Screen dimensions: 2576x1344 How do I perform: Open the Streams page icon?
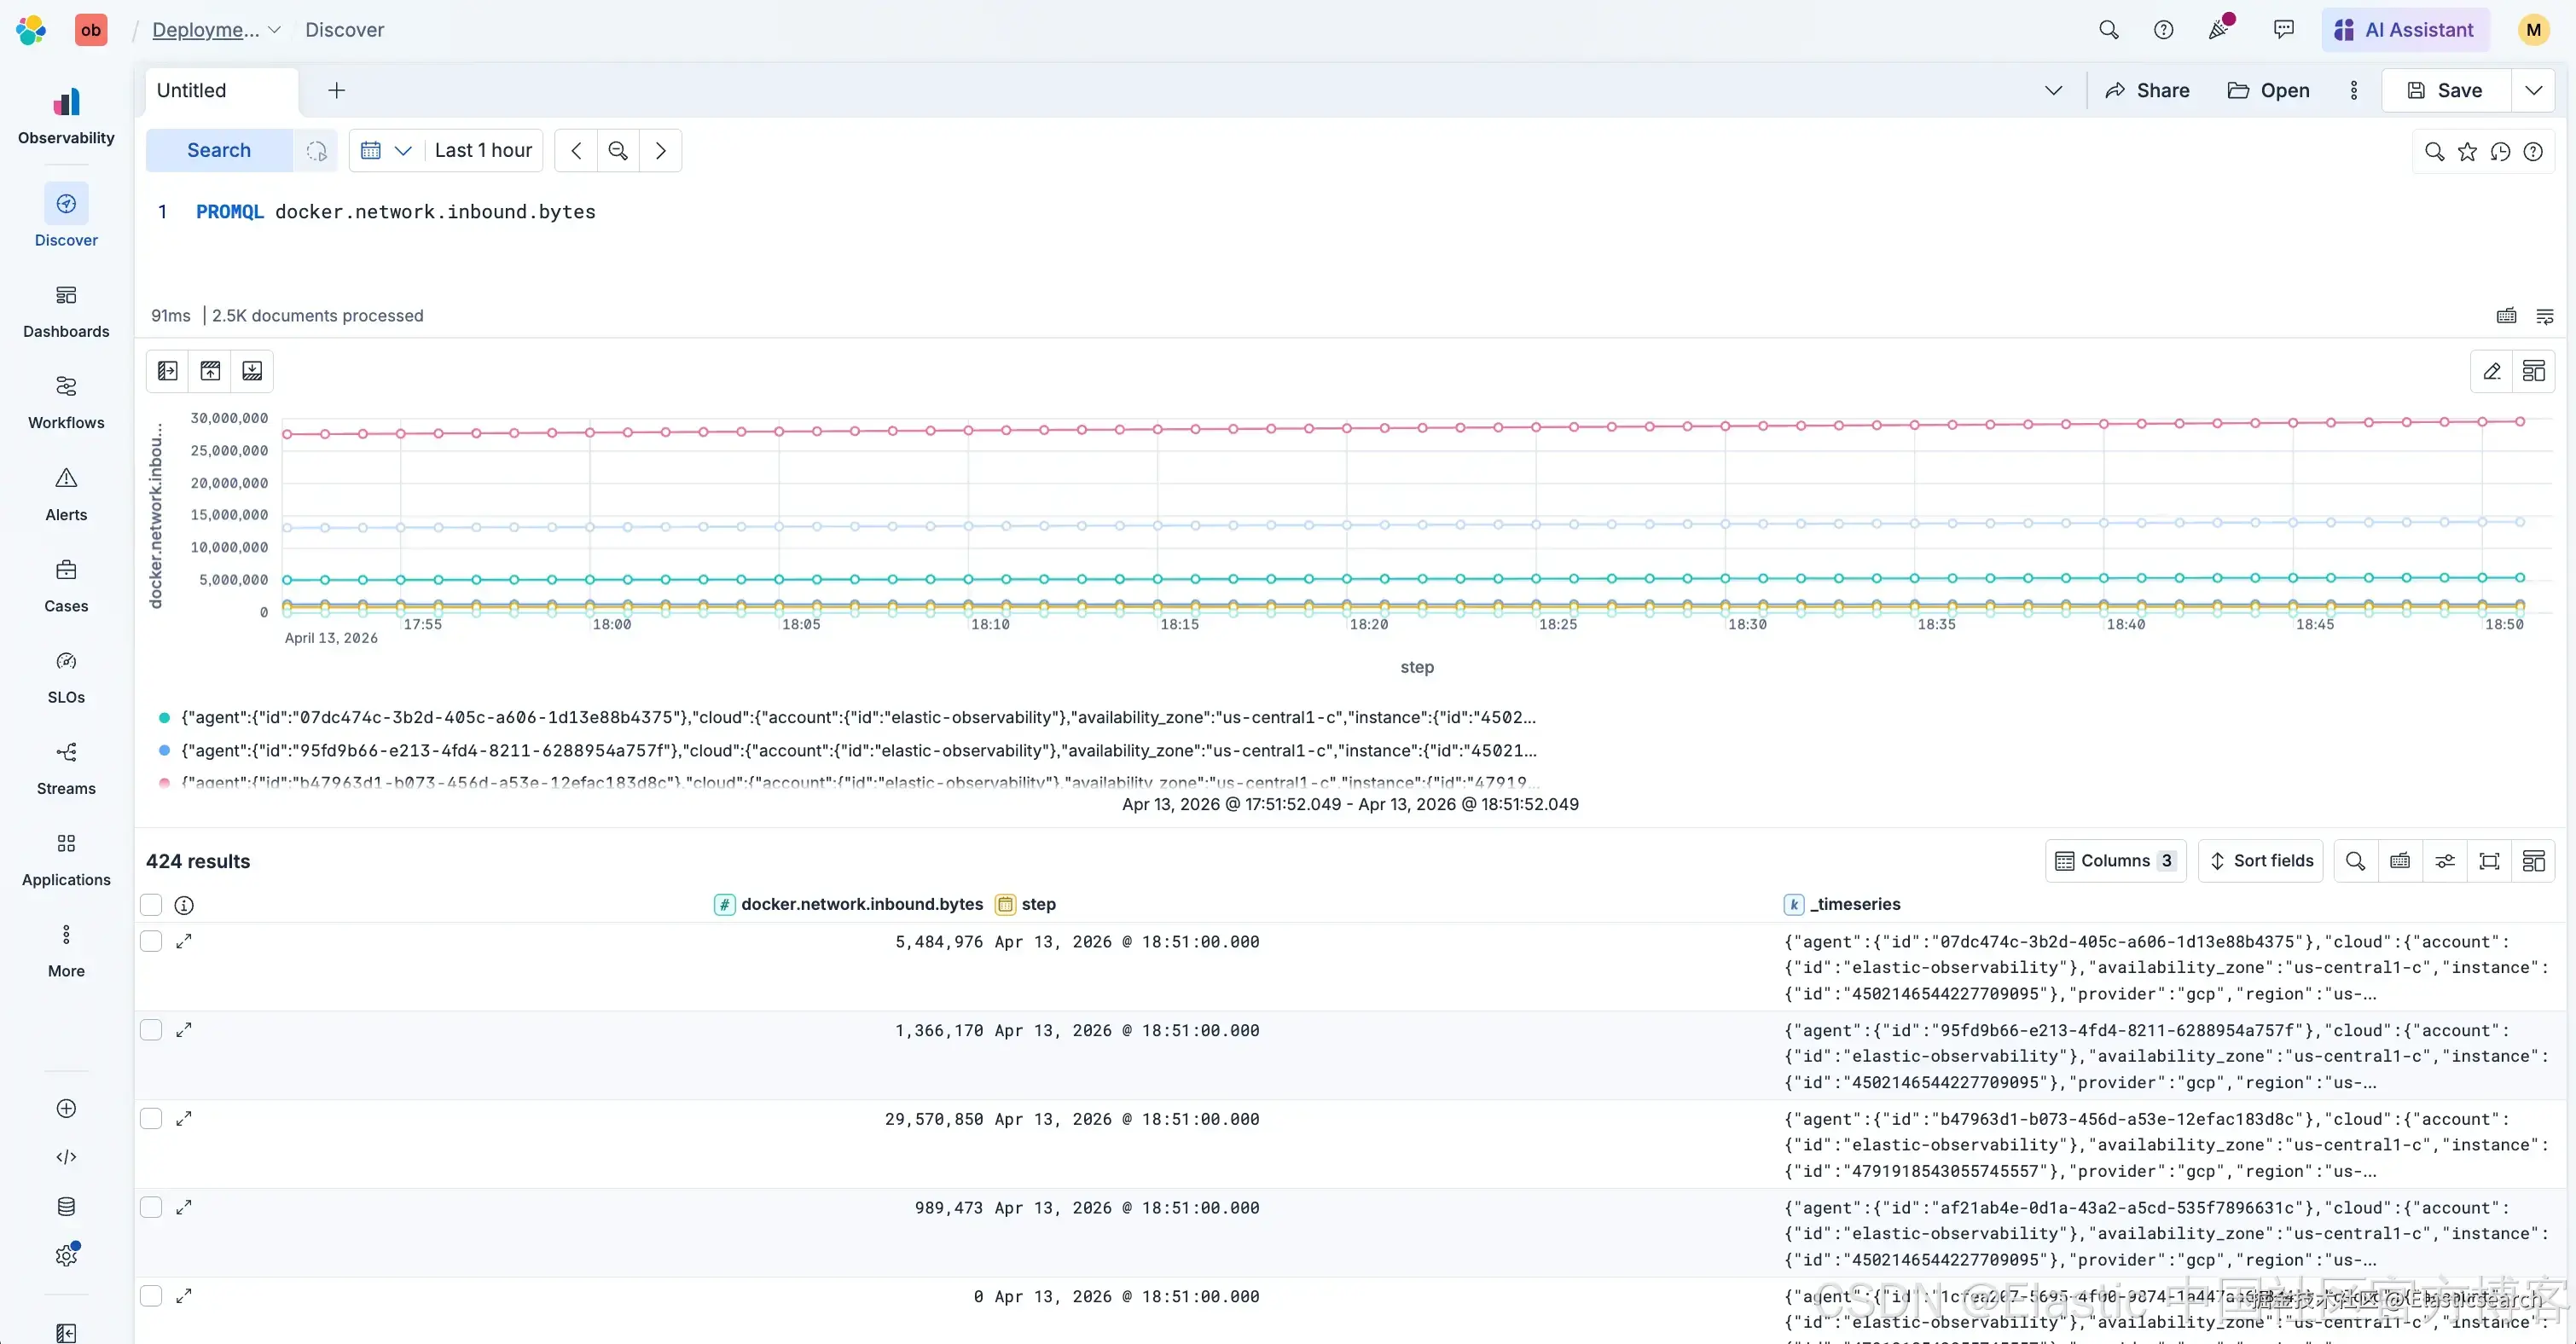66,753
